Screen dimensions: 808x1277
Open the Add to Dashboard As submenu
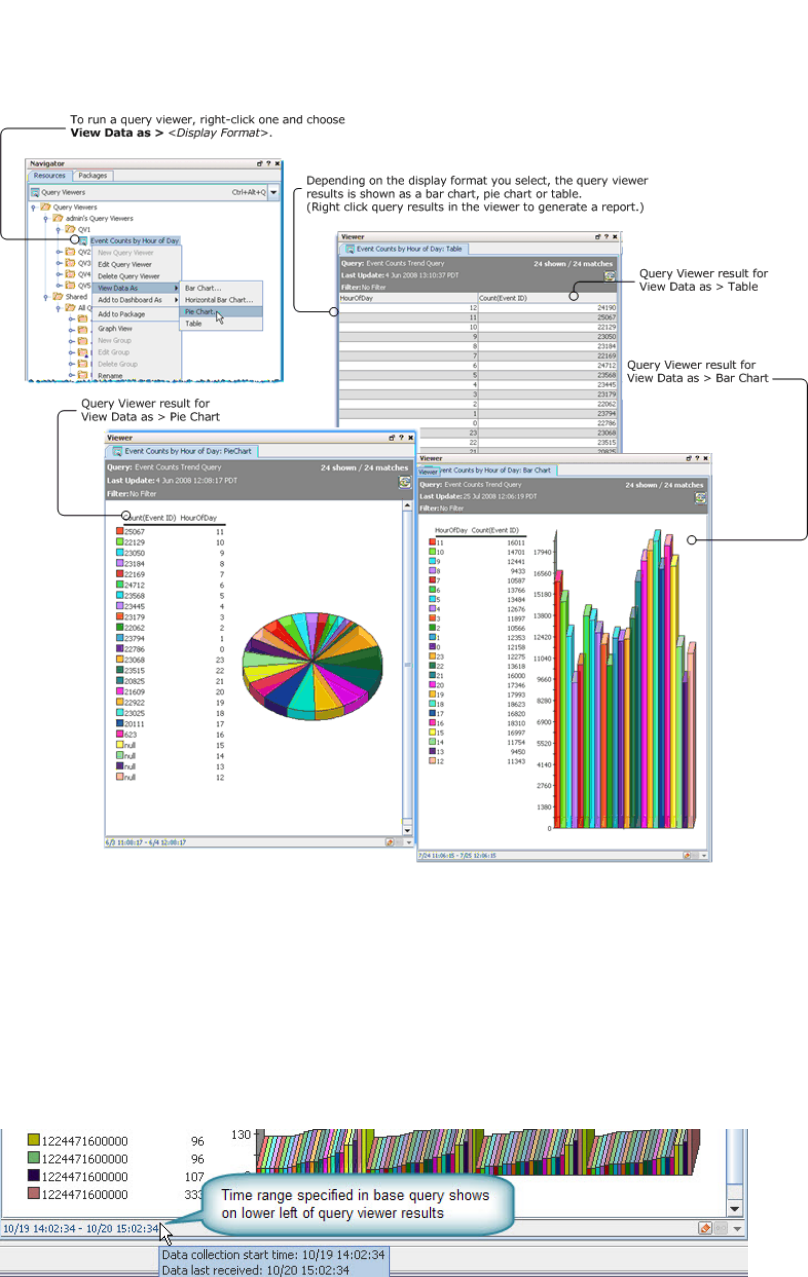pos(138,300)
